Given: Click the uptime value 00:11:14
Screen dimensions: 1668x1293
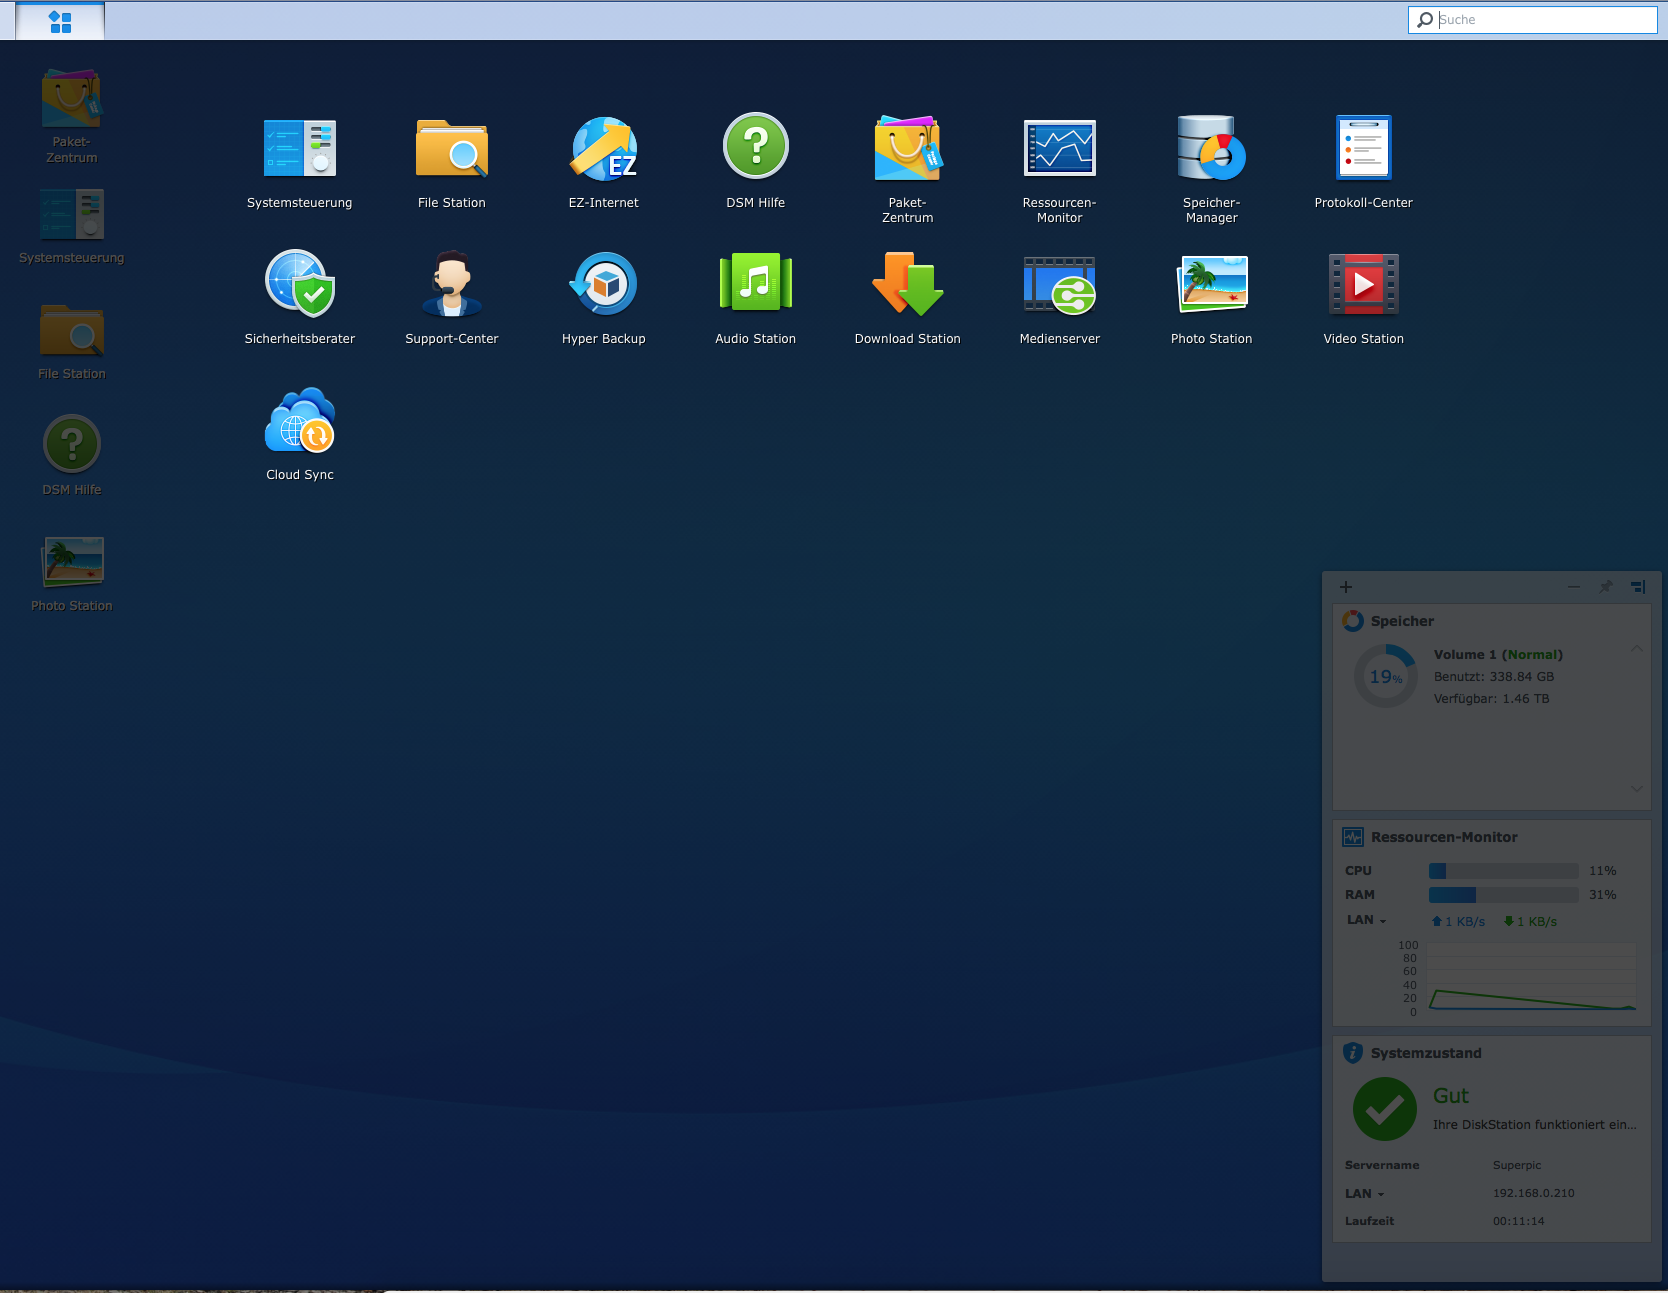Looking at the screenshot, I should pyautogui.click(x=1519, y=1222).
